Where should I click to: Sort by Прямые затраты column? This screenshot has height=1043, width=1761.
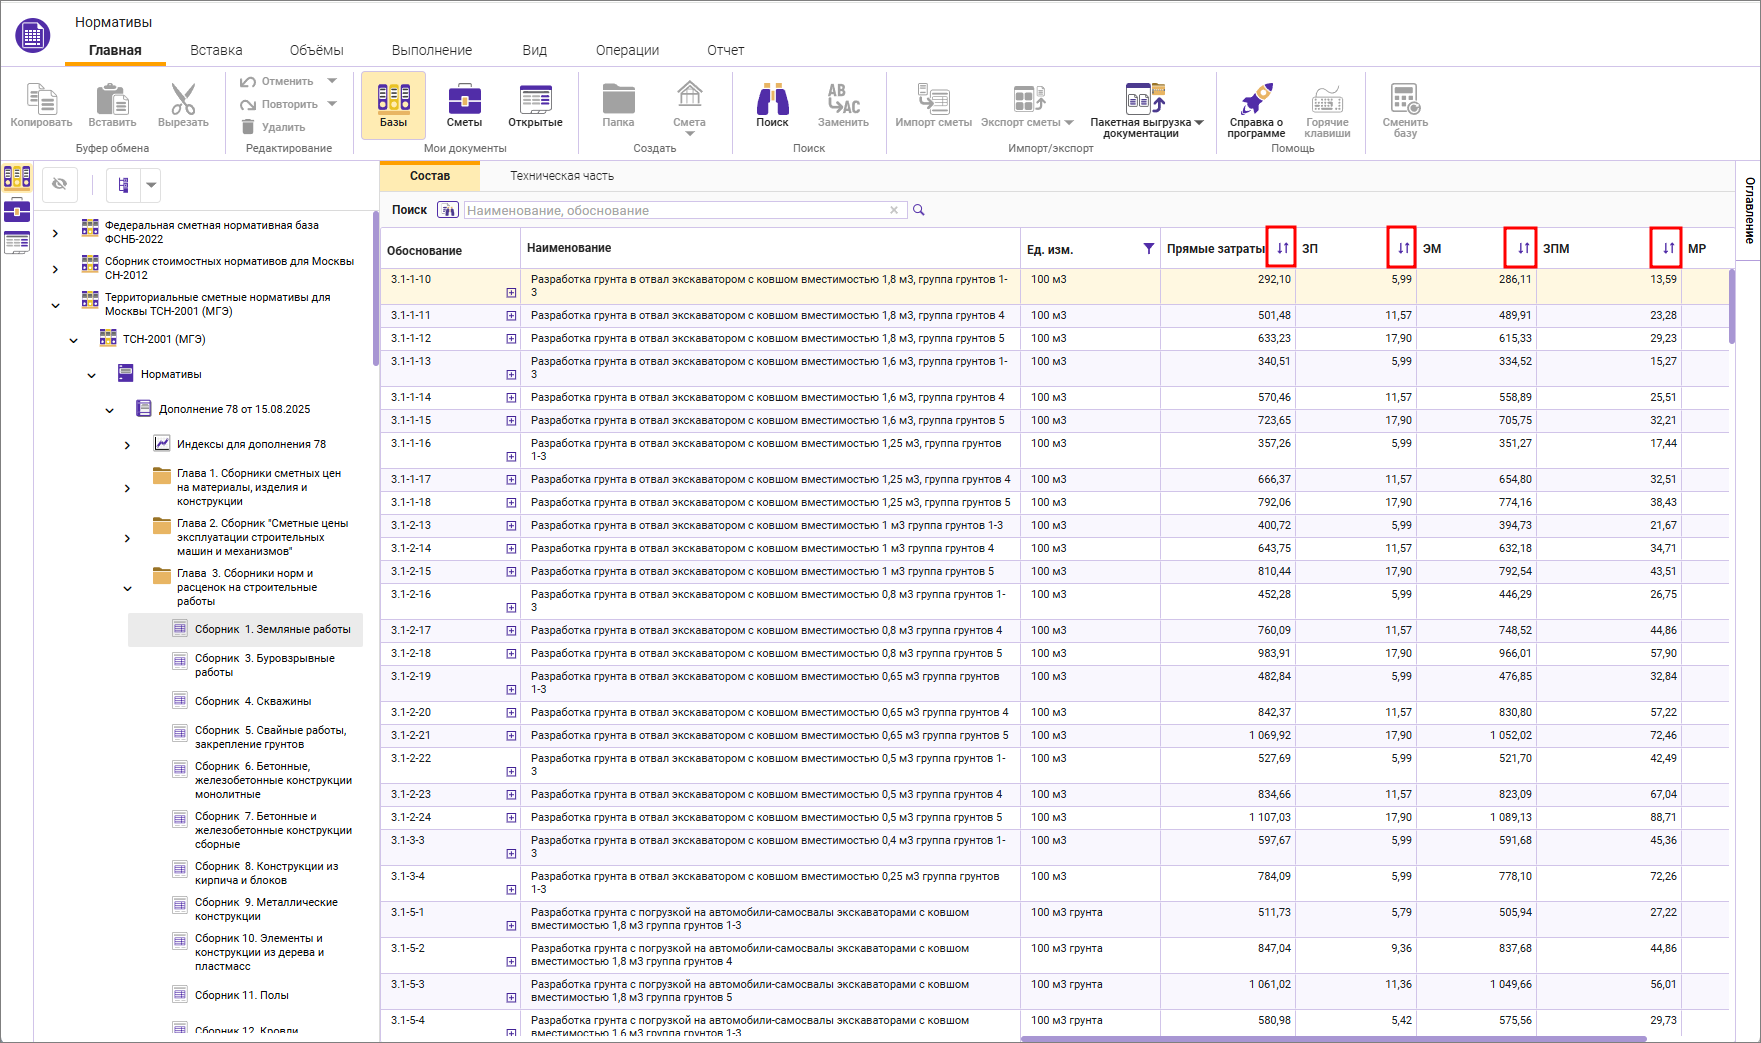[x=1282, y=248]
